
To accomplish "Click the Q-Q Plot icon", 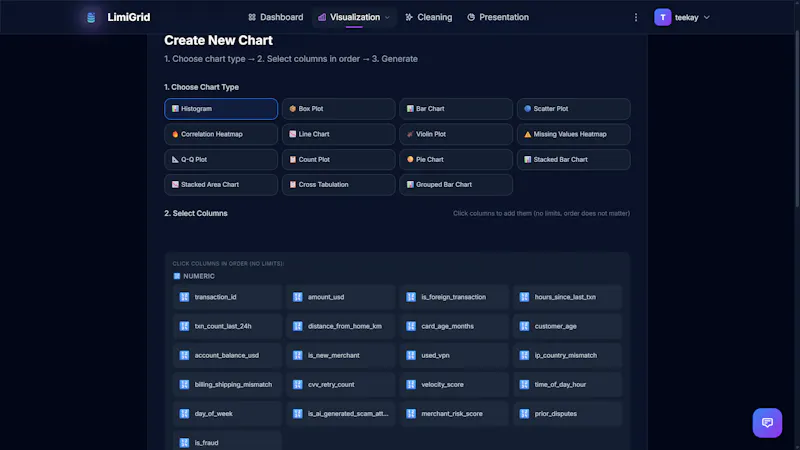I will (x=175, y=160).
